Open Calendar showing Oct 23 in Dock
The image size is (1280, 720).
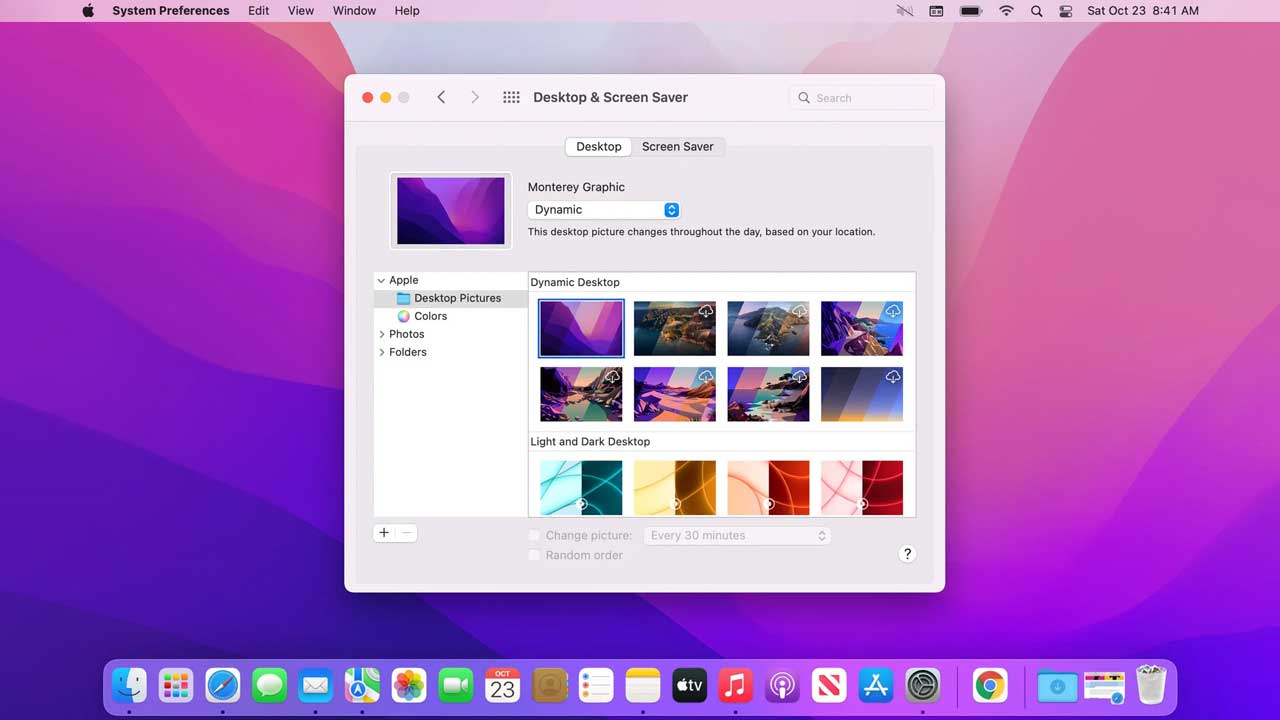tap(502, 685)
